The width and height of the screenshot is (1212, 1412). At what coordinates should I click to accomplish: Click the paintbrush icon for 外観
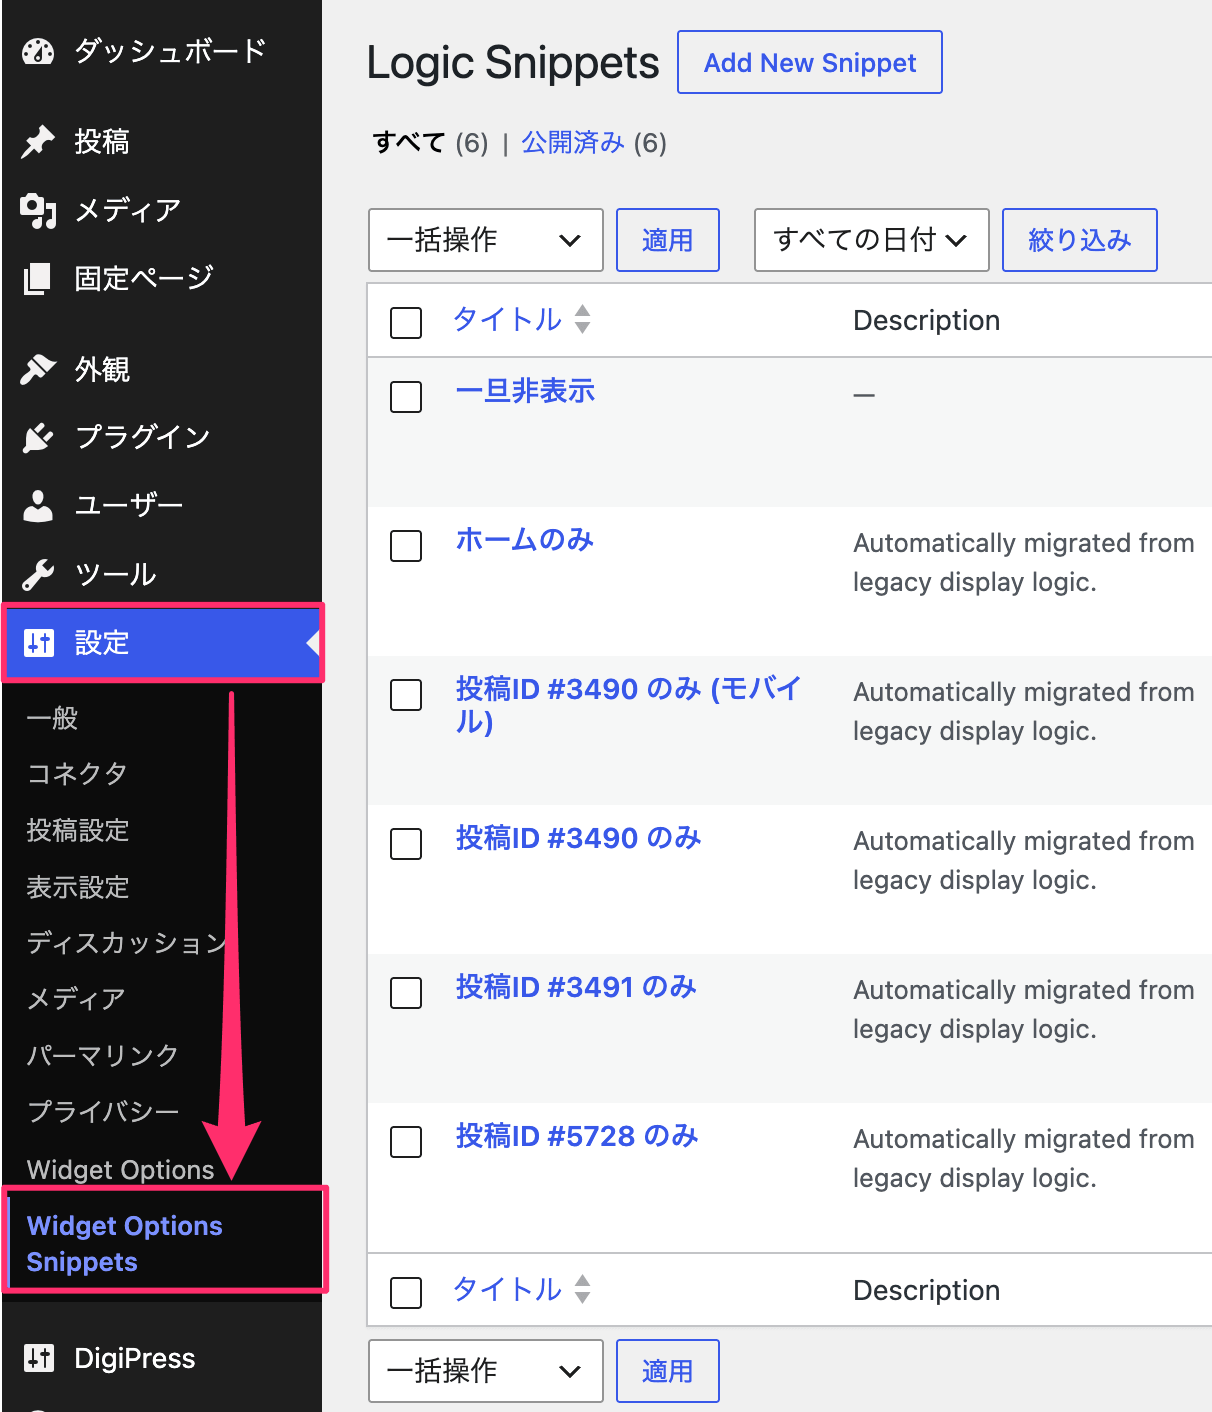point(38,370)
